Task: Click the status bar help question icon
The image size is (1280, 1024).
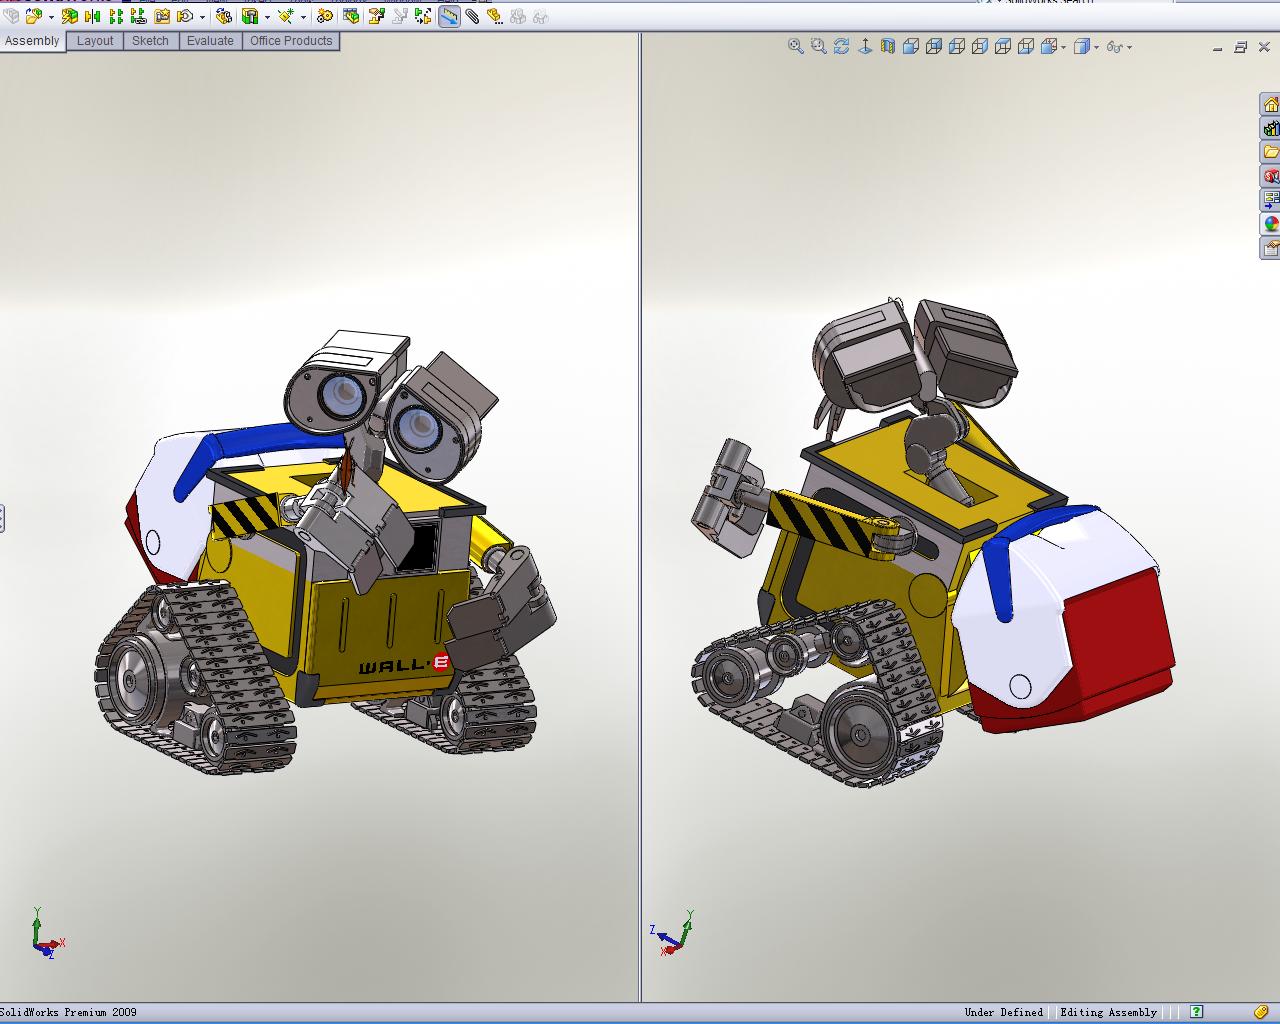Action: pos(1197,1012)
